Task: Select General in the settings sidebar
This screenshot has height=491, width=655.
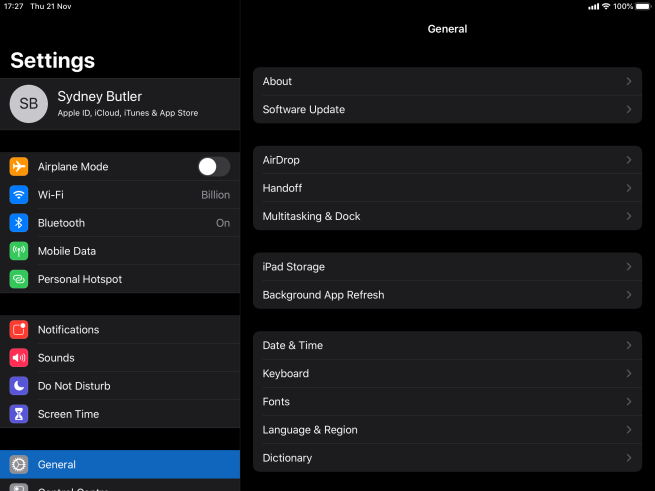Action: (120, 464)
